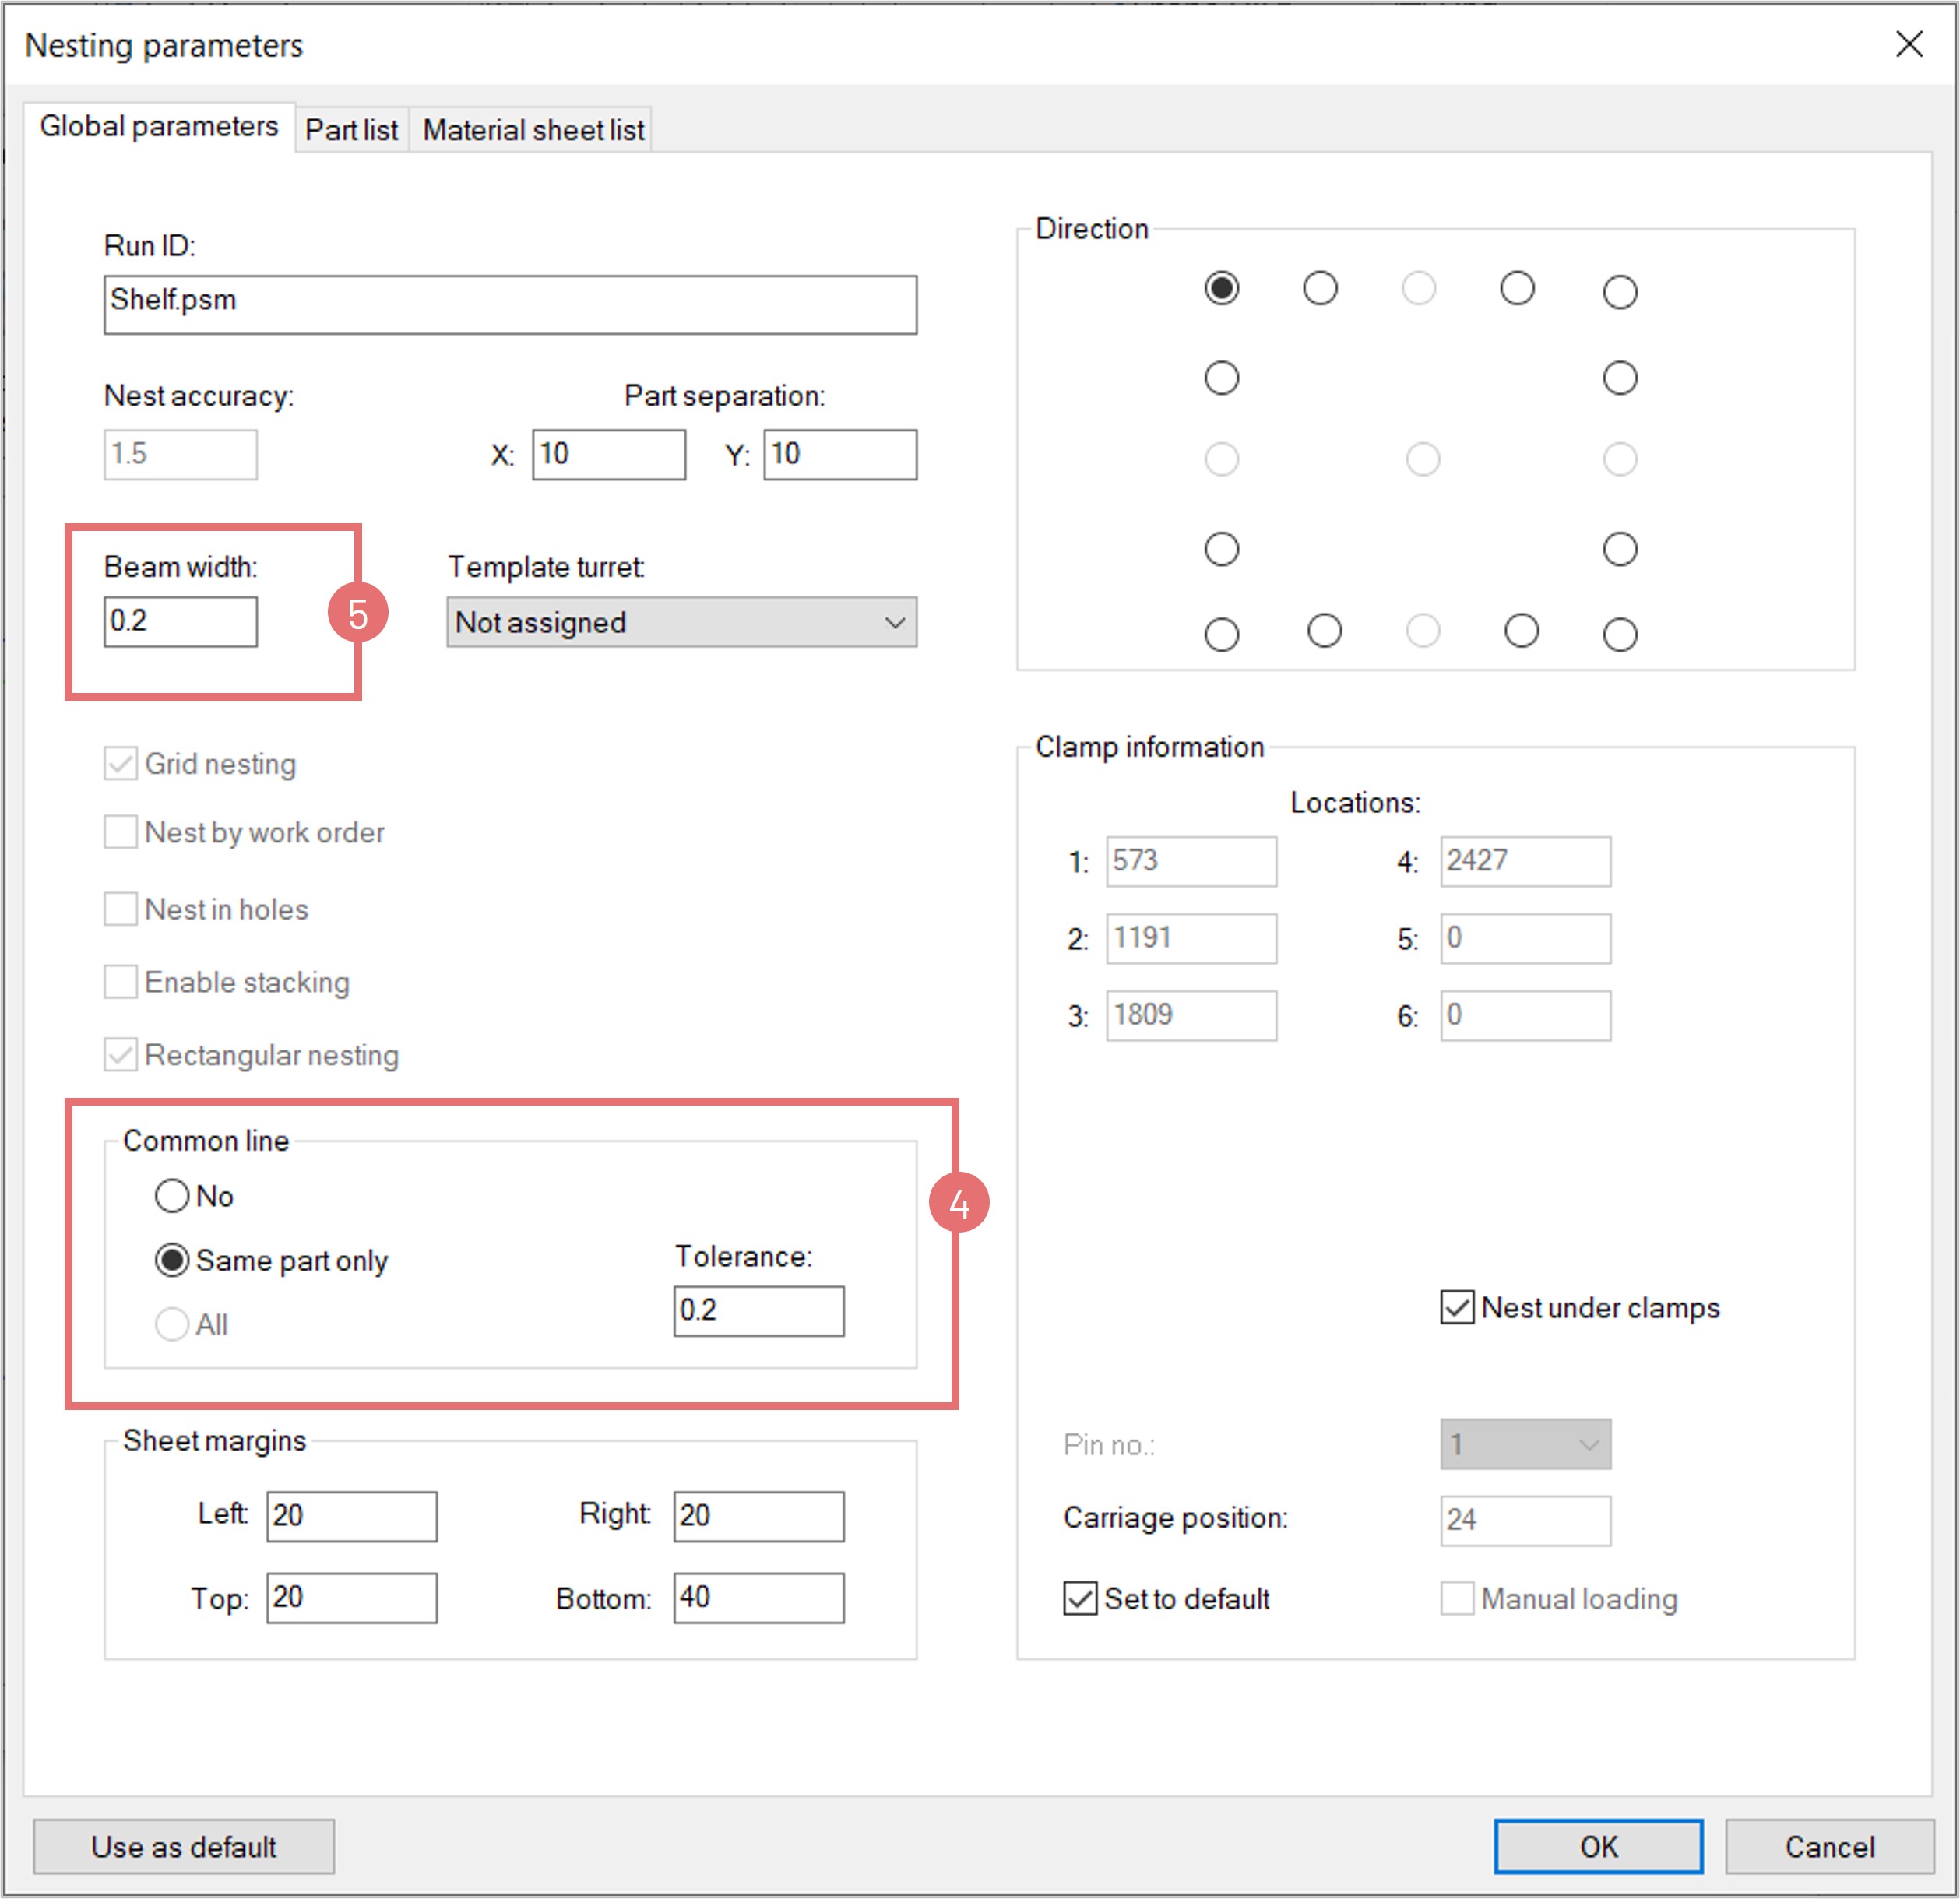Image resolution: width=1960 pixels, height=1899 pixels.
Task: Click the Bottom sheet margin field
Action: 758,1597
